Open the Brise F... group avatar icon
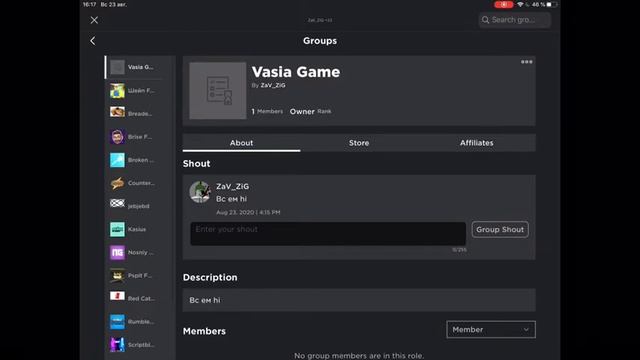 [x=117, y=137]
